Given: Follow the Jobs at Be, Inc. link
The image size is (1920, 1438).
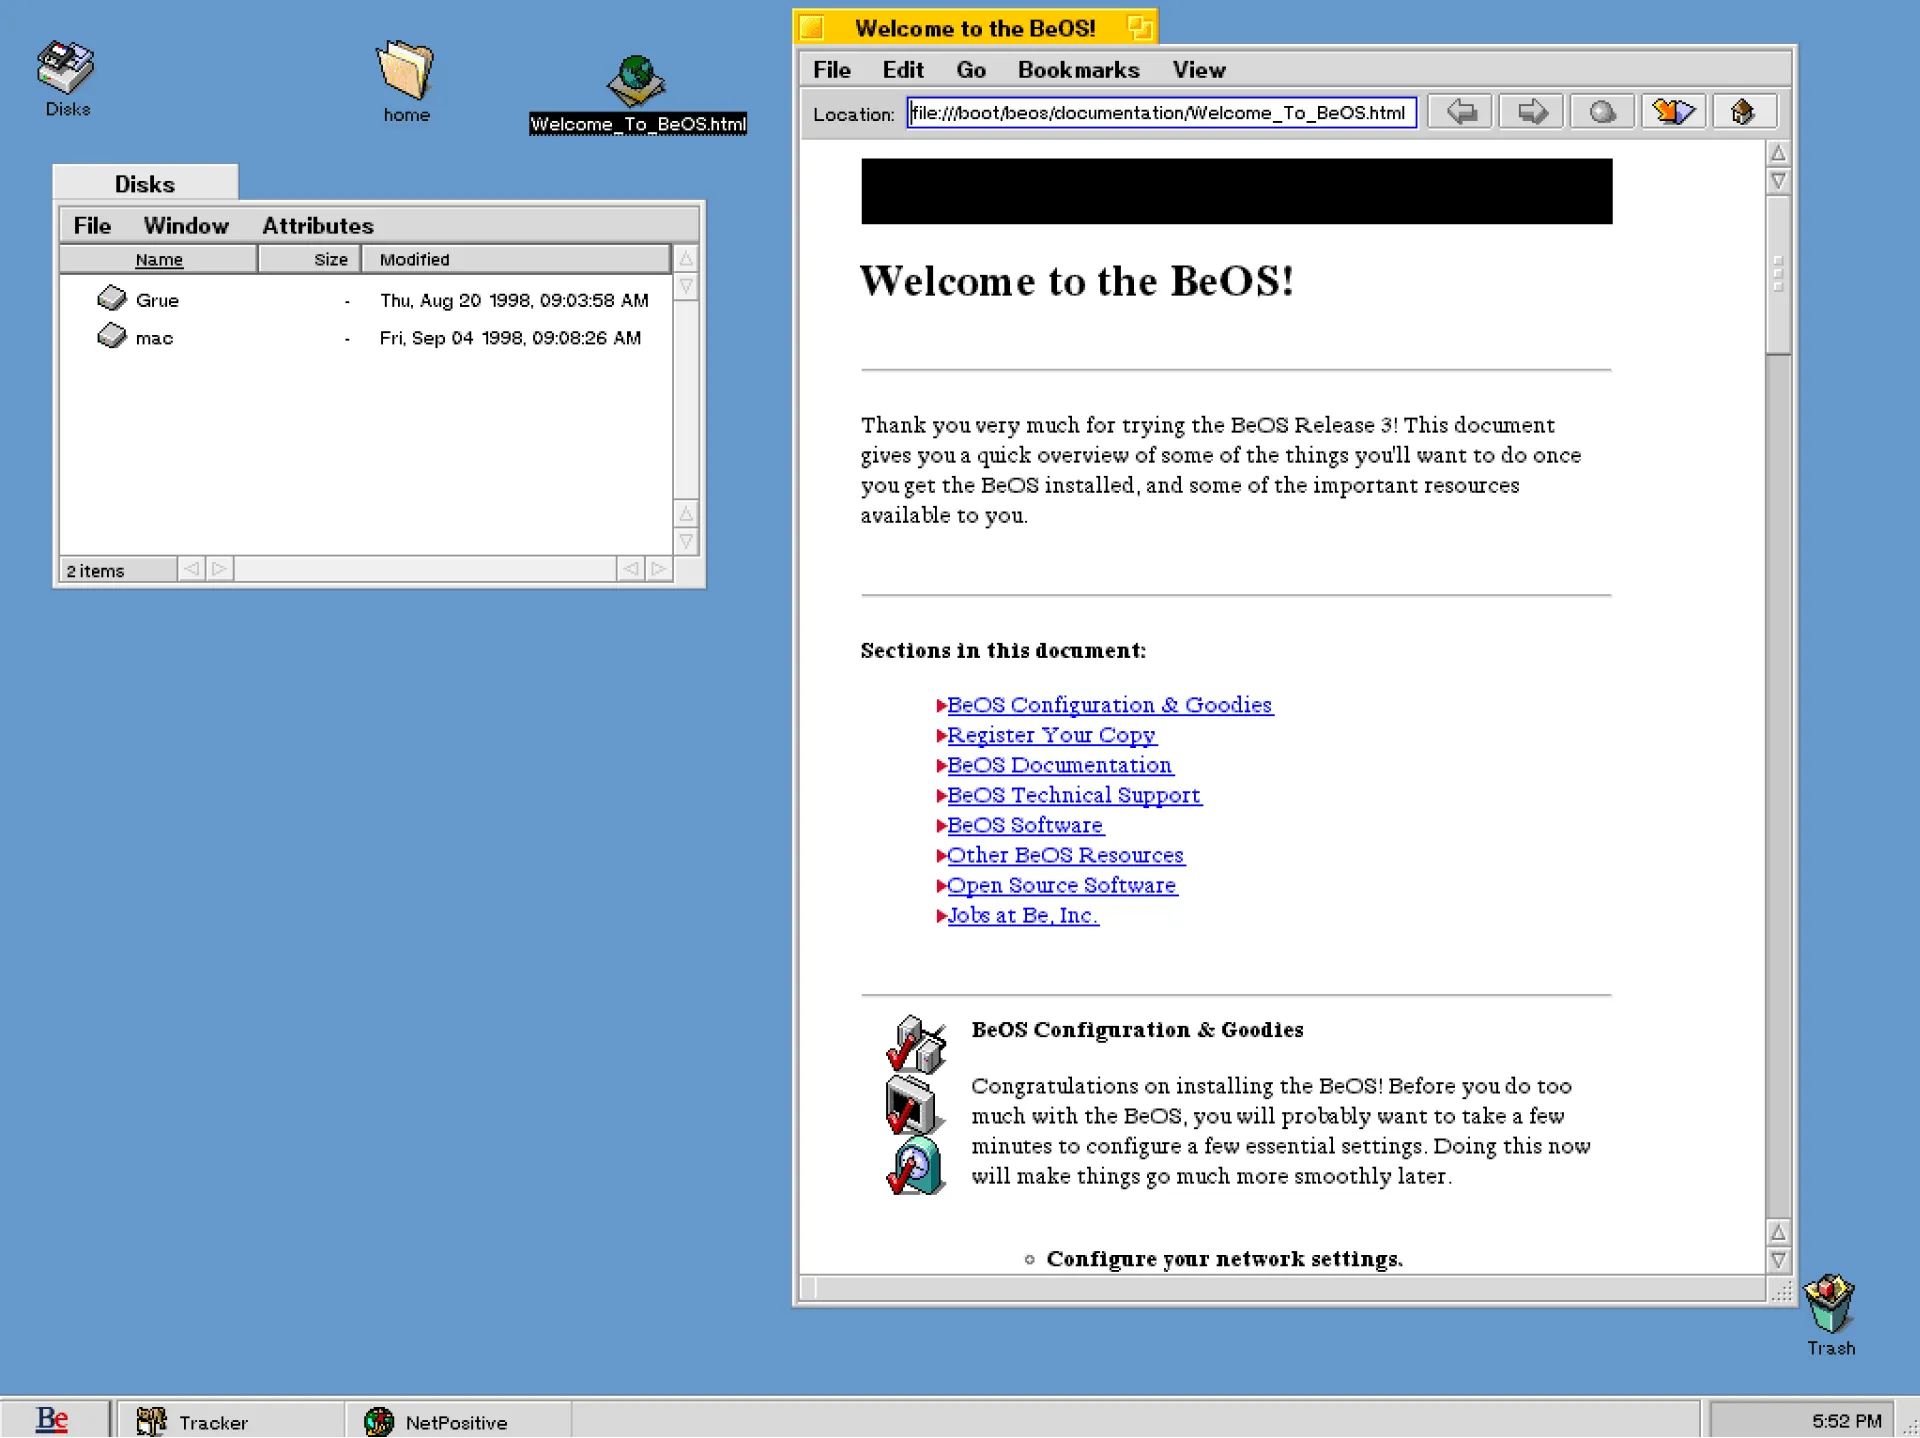Looking at the screenshot, I should (1022, 915).
